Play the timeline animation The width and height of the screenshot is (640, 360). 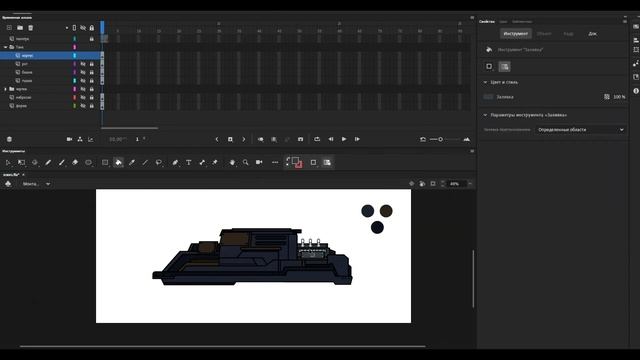[x=344, y=139]
